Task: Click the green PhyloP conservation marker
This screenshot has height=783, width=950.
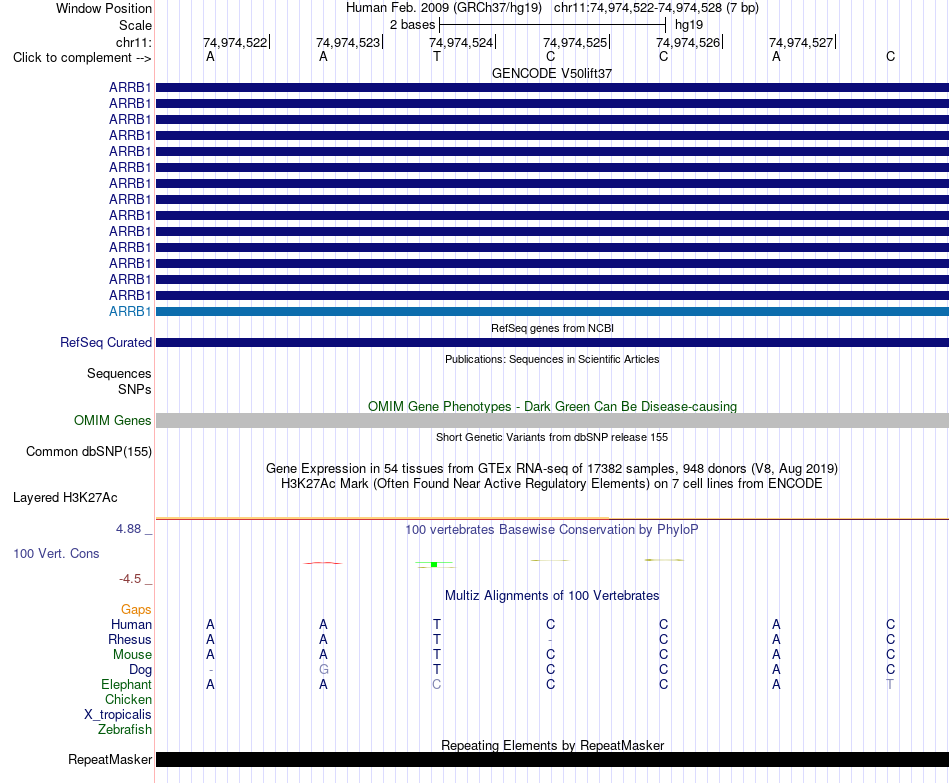Action: (434, 564)
